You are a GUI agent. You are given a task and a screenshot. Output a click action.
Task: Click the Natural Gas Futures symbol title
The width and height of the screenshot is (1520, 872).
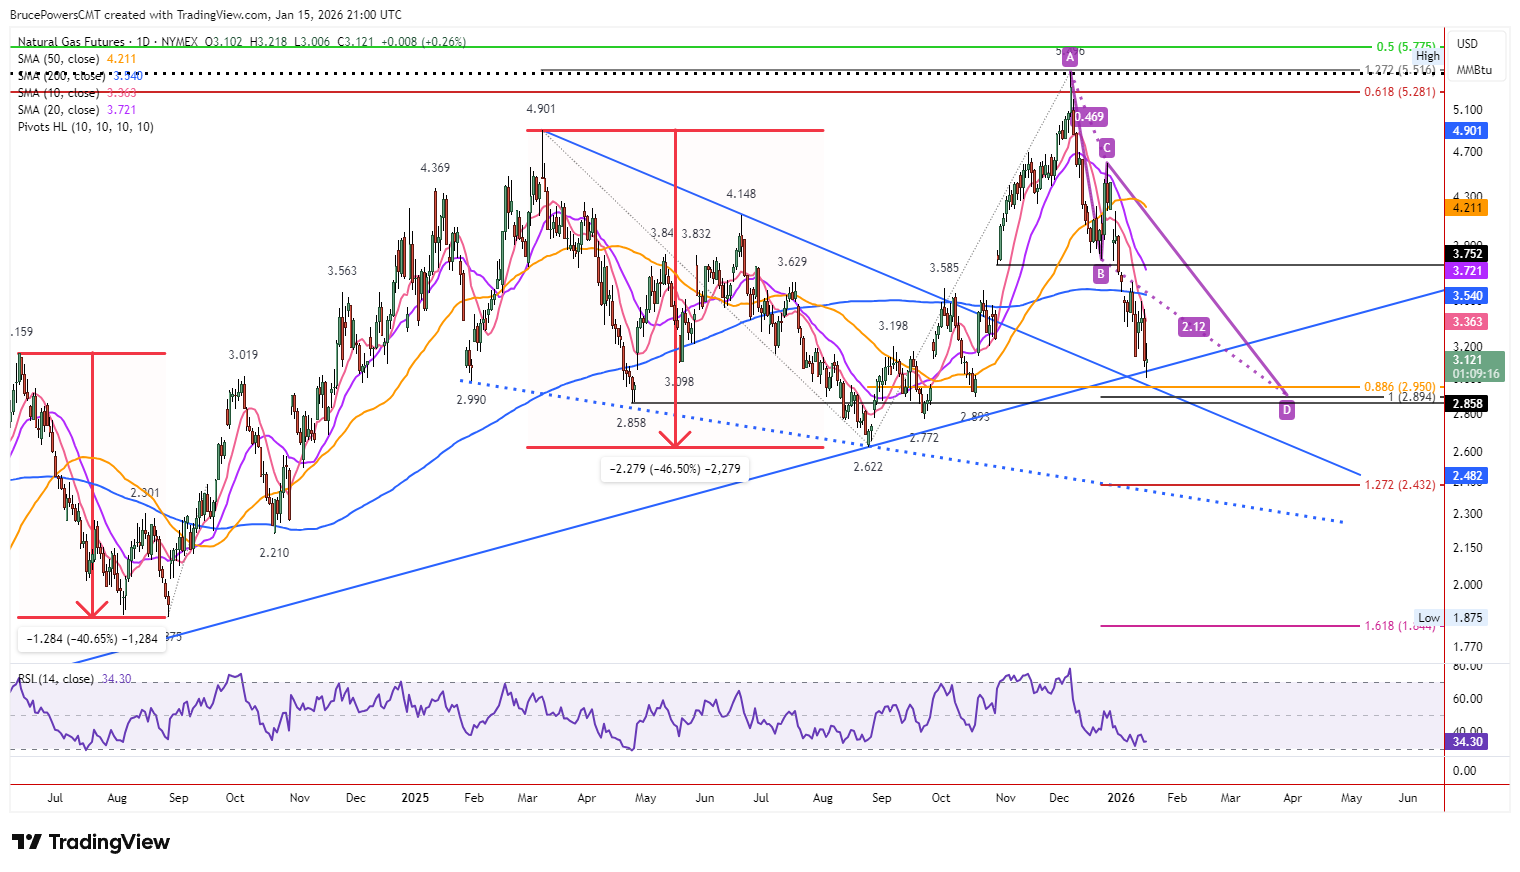pyautogui.click(x=71, y=42)
